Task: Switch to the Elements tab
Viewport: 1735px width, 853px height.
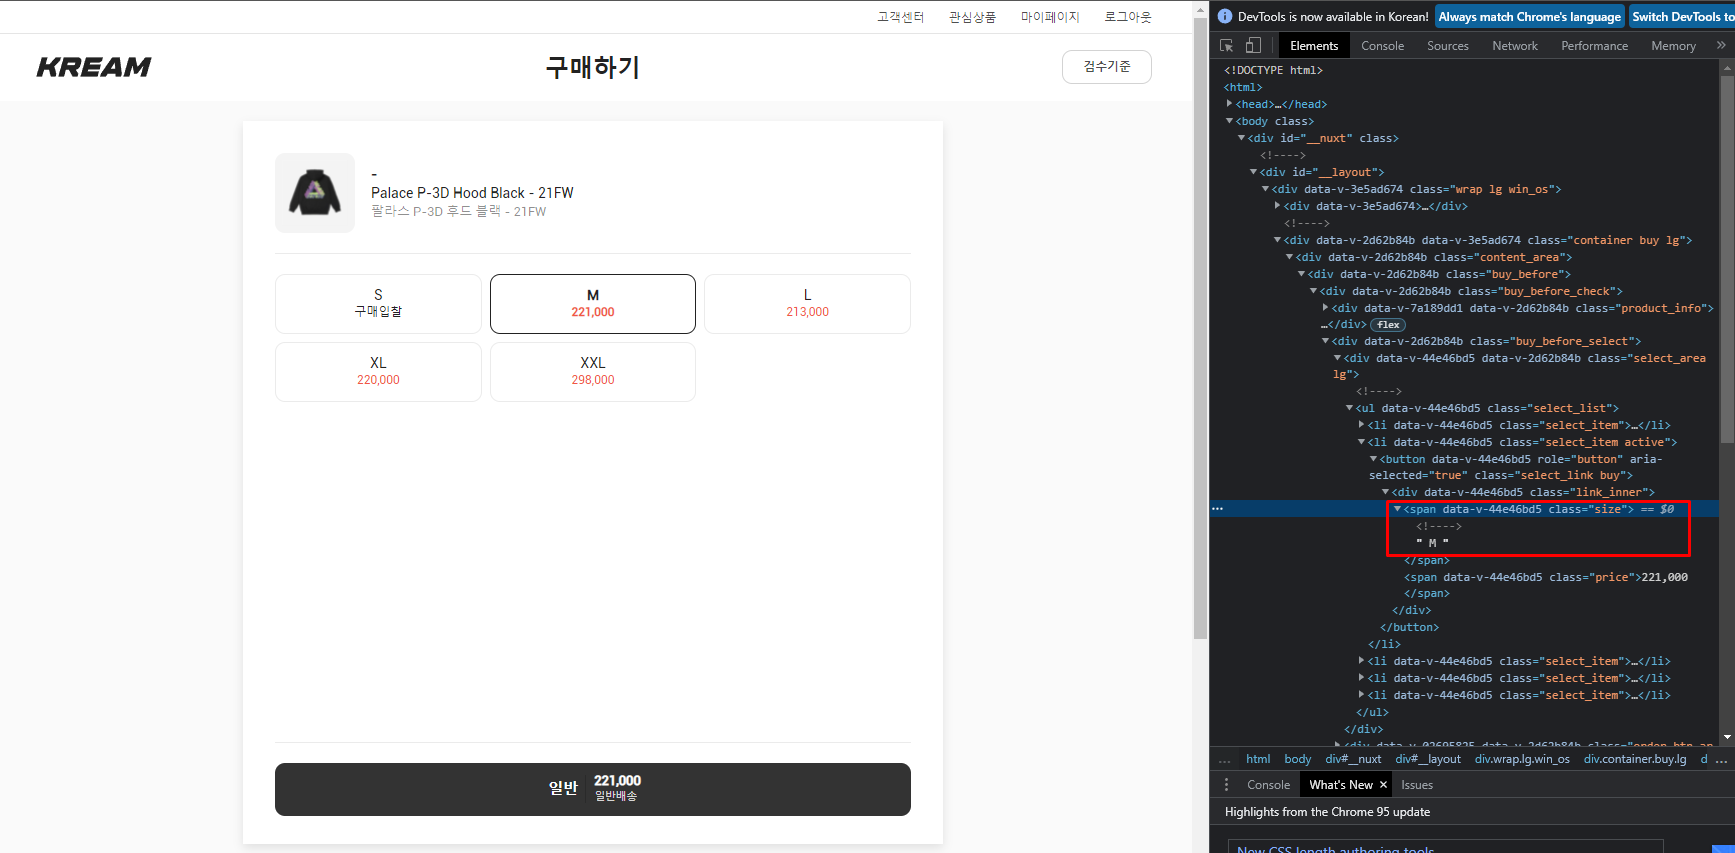Action: 1314,46
